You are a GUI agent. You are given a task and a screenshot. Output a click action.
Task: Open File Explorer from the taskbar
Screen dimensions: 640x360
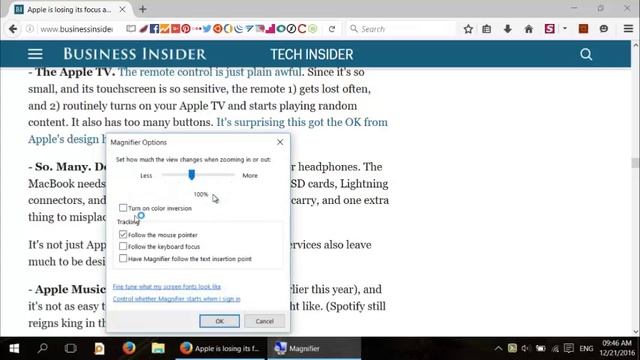click(158, 348)
